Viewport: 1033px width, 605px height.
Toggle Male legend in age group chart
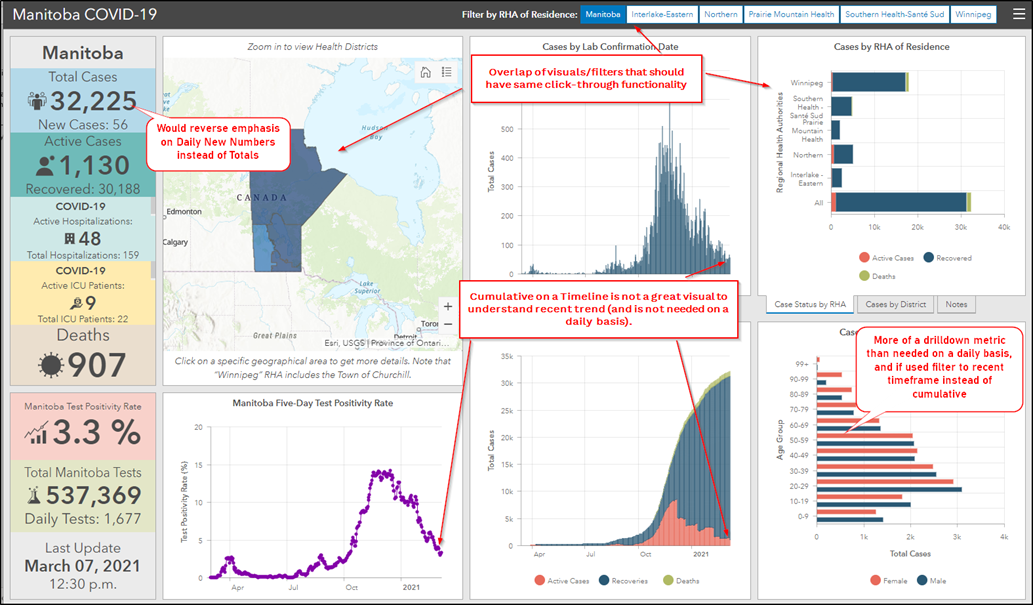[x=932, y=581]
